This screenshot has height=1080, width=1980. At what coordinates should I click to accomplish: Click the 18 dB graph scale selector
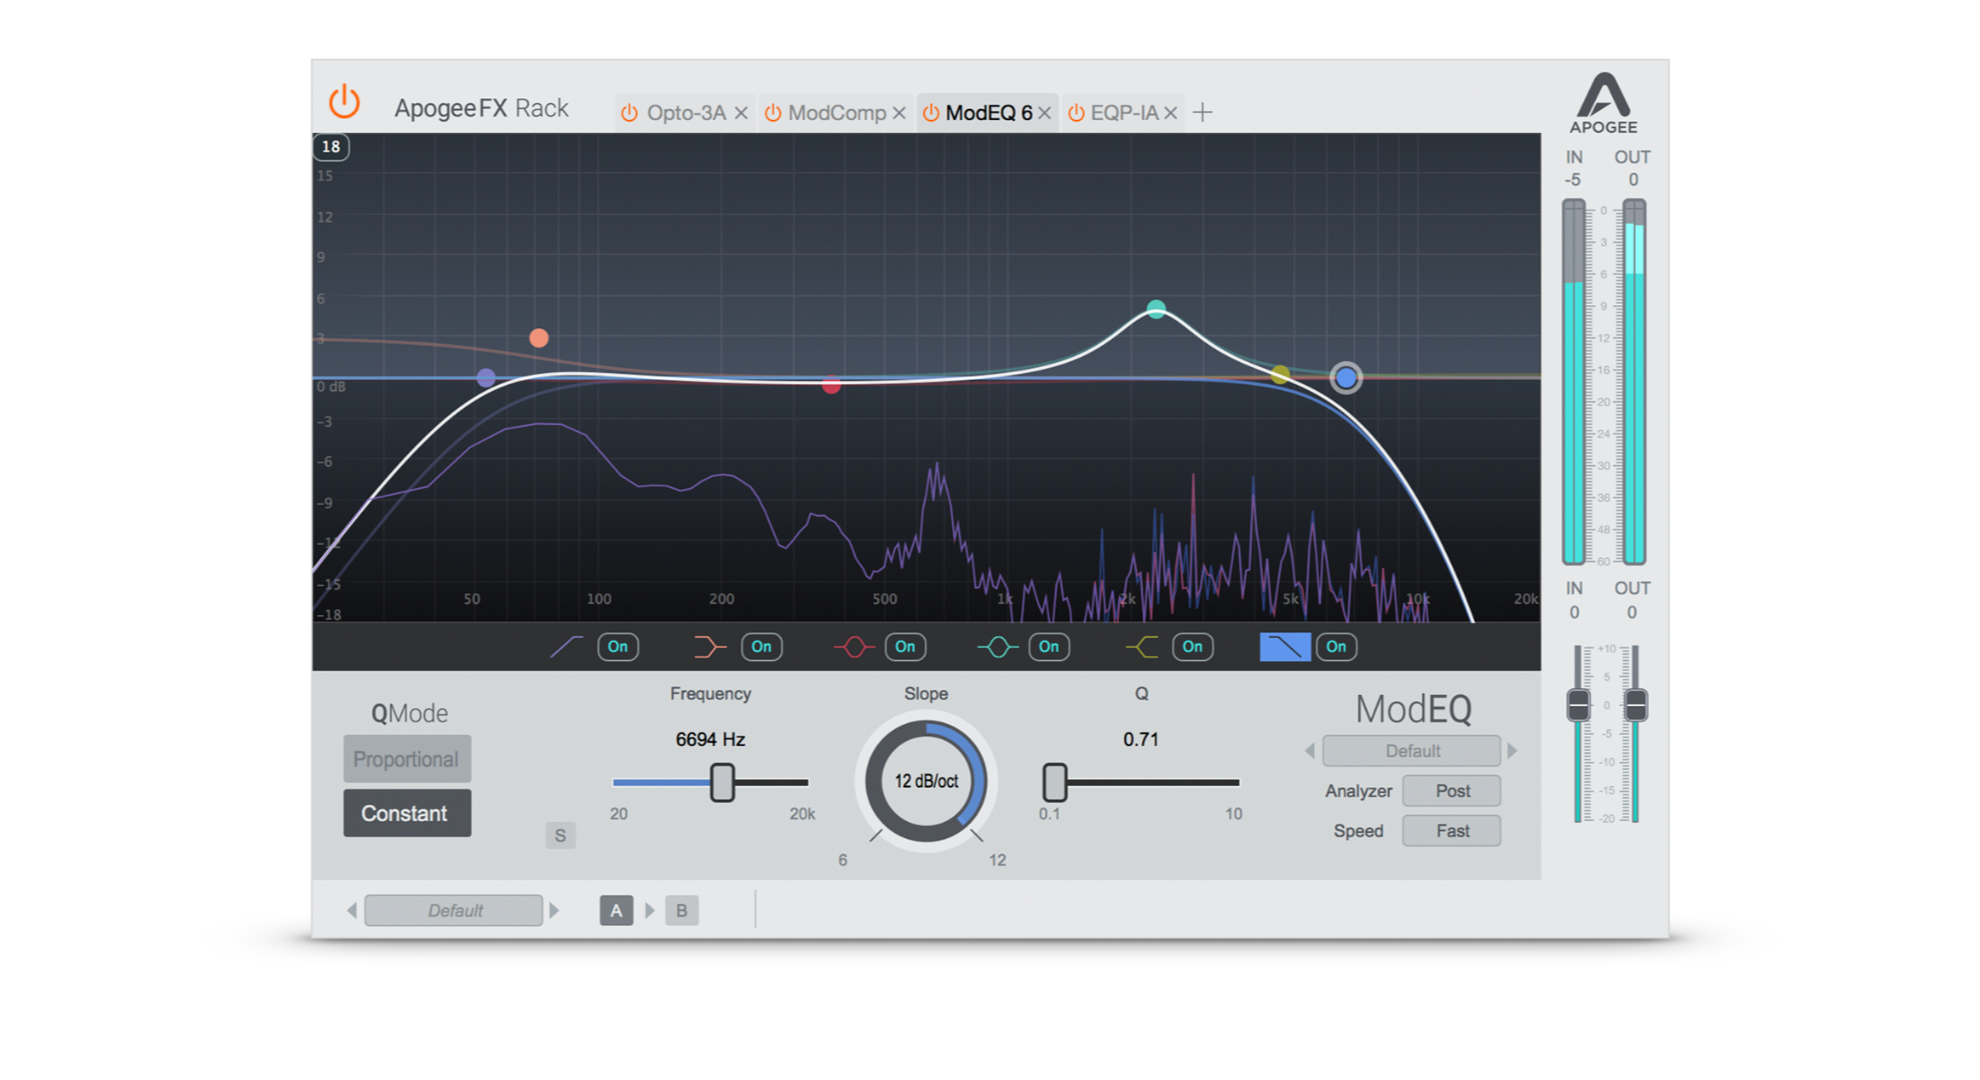[331, 147]
